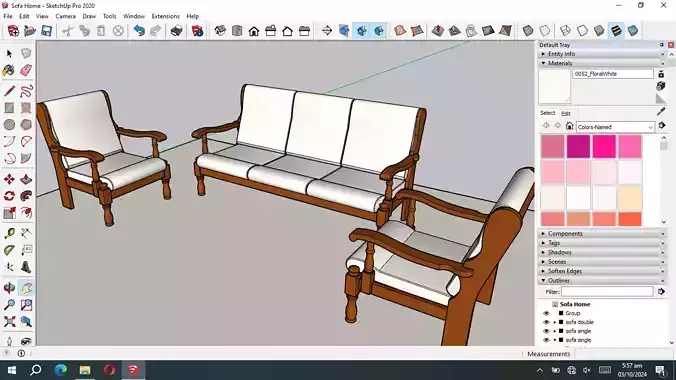The width and height of the screenshot is (676, 380).
Task: Click the material name field 0052_FloralWhite
Action: coord(613,74)
